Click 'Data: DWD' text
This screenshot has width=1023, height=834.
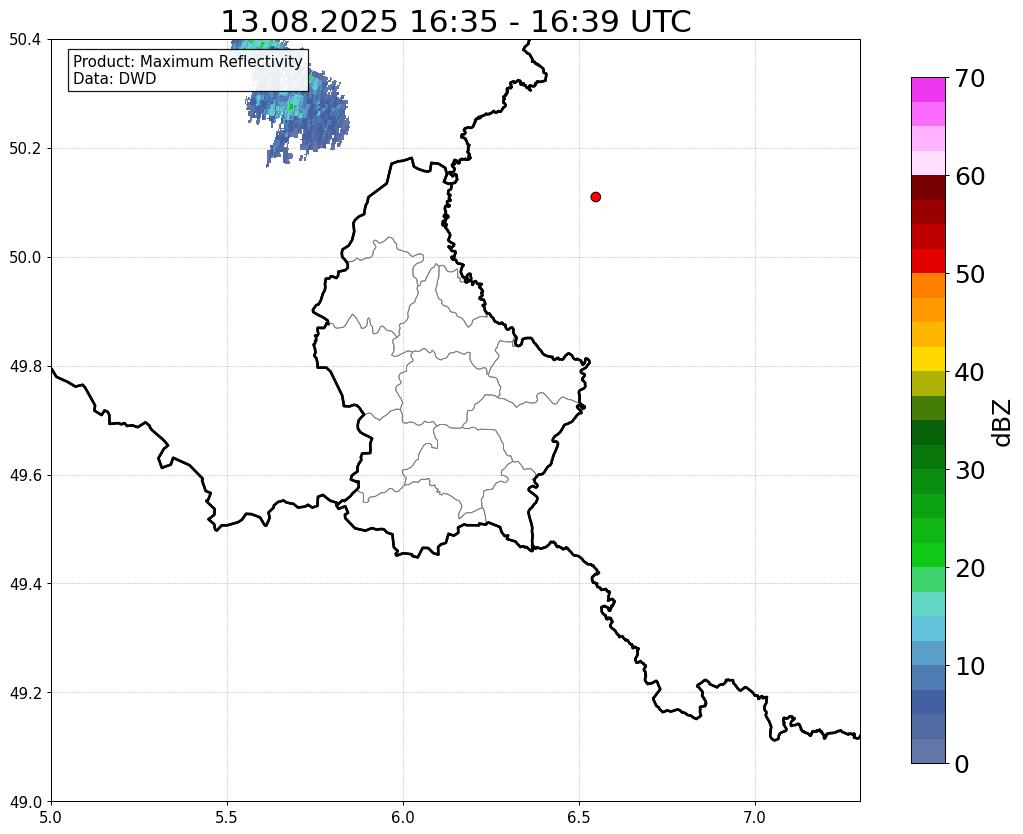[115, 79]
